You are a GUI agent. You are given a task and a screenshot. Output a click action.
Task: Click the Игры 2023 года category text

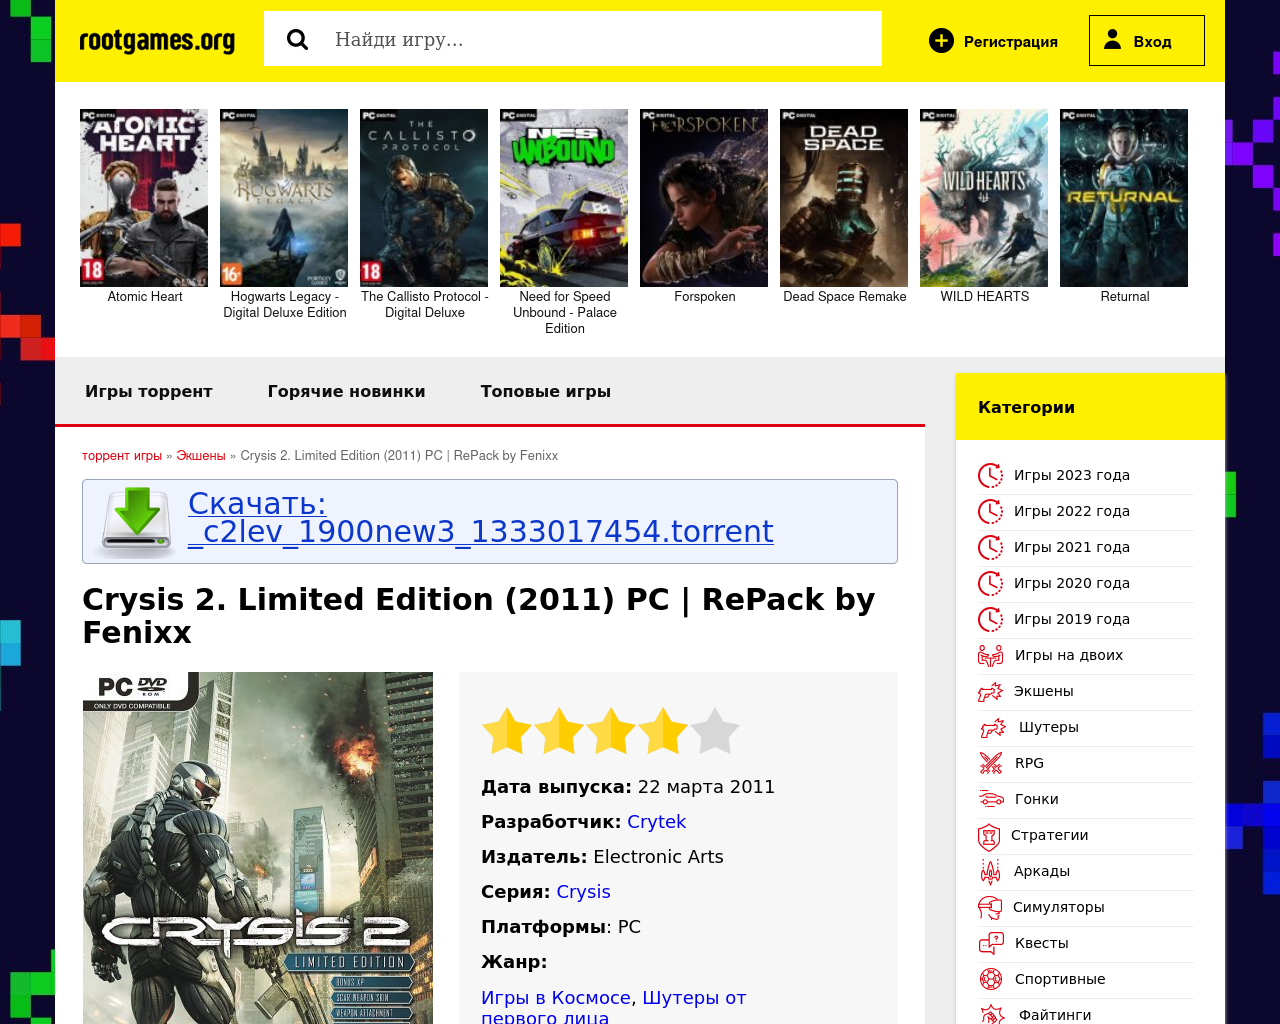click(1072, 475)
